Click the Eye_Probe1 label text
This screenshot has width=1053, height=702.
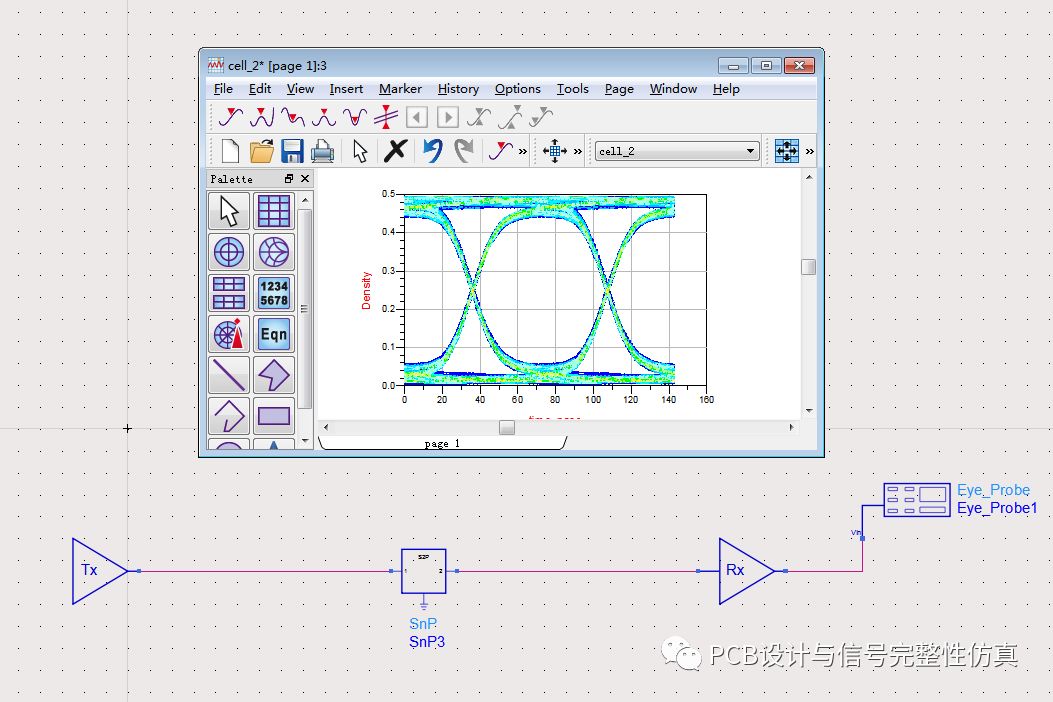997,508
